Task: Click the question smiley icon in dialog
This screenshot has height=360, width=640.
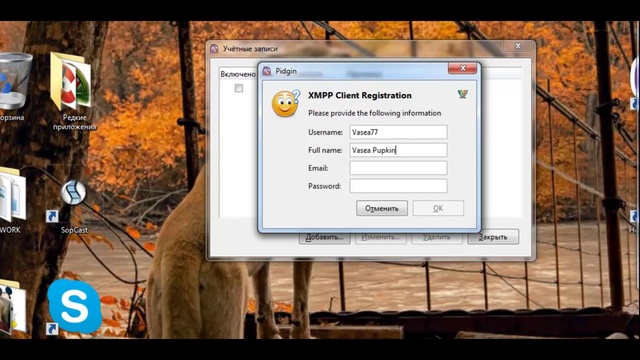Action: tap(285, 103)
